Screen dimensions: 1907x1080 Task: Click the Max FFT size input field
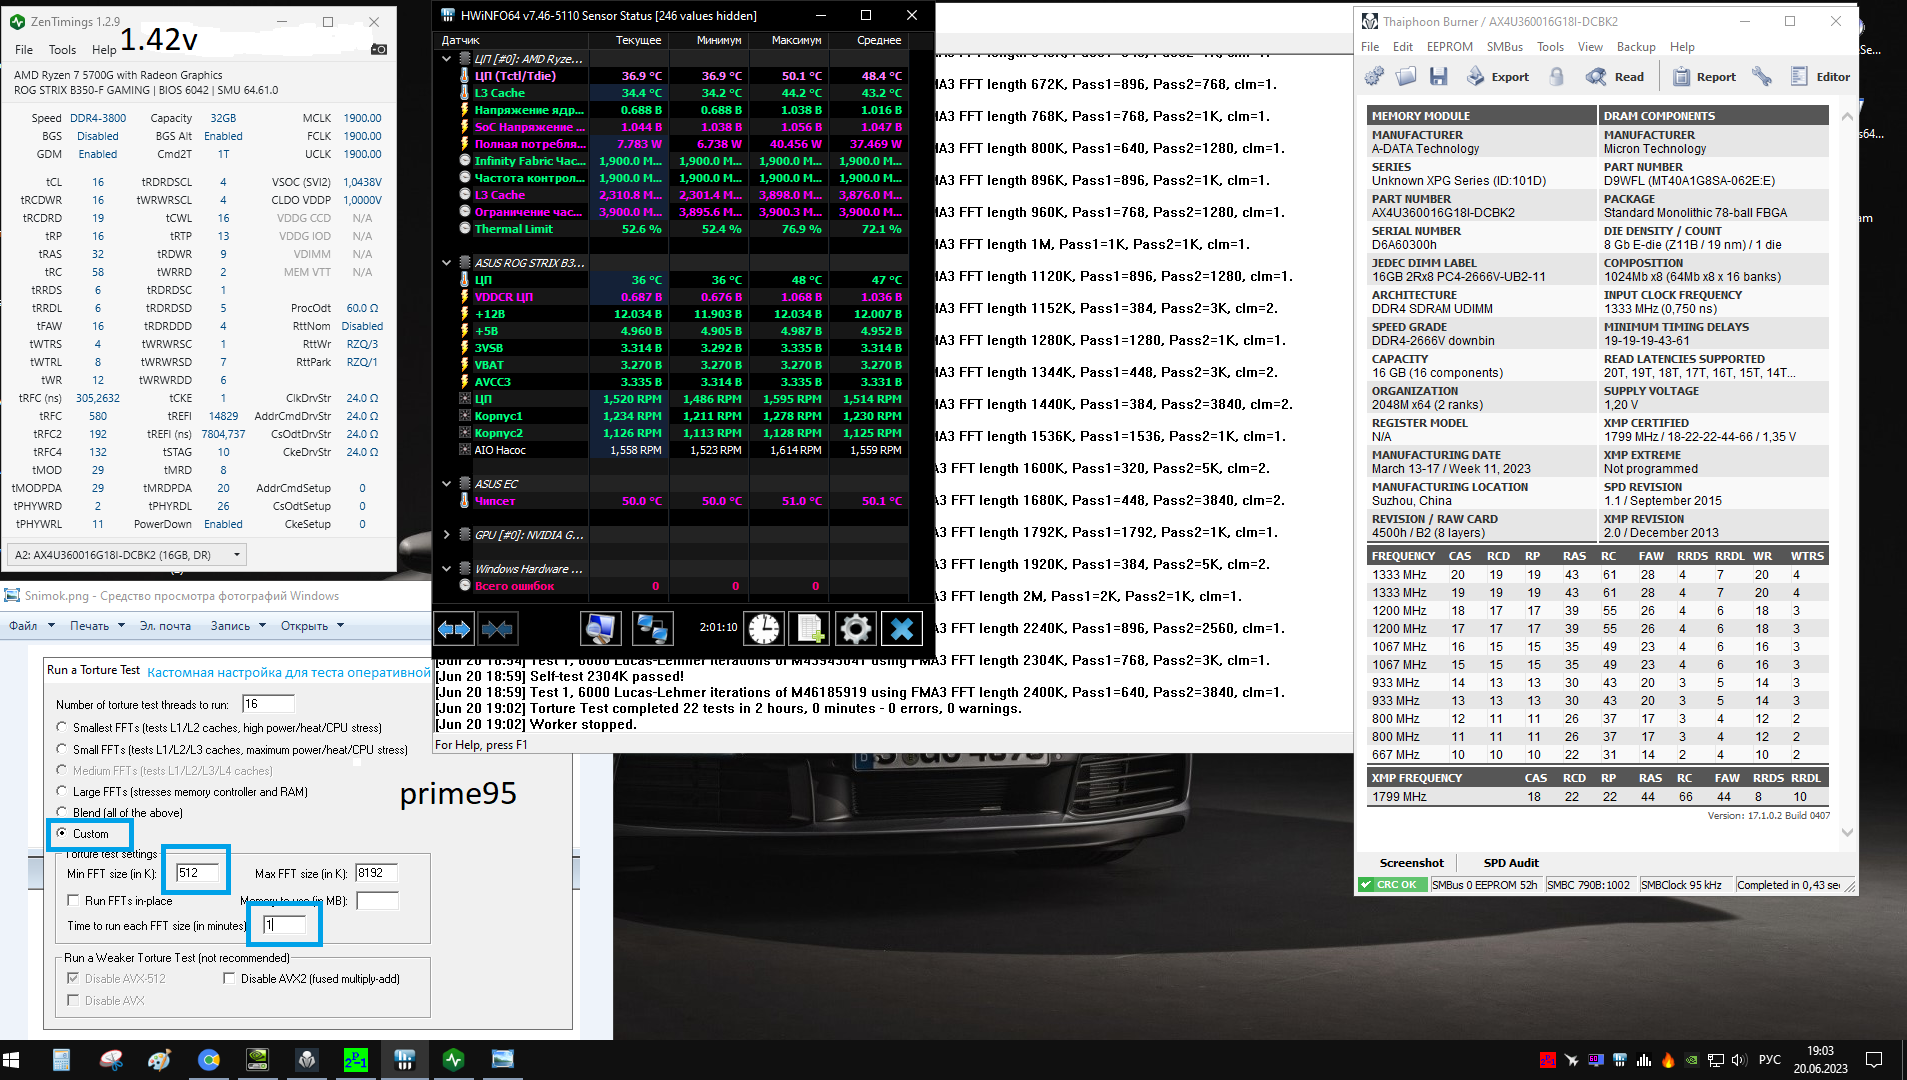(376, 873)
